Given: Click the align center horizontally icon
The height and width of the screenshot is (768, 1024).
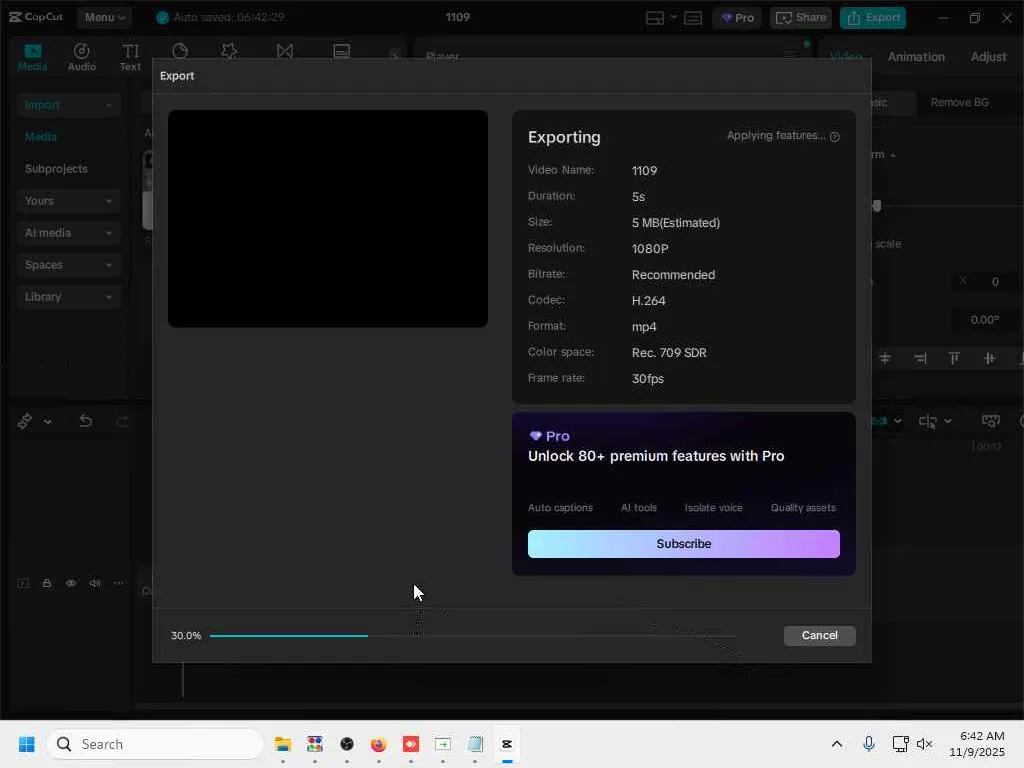Looking at the screenshot, I should [885, 358].
